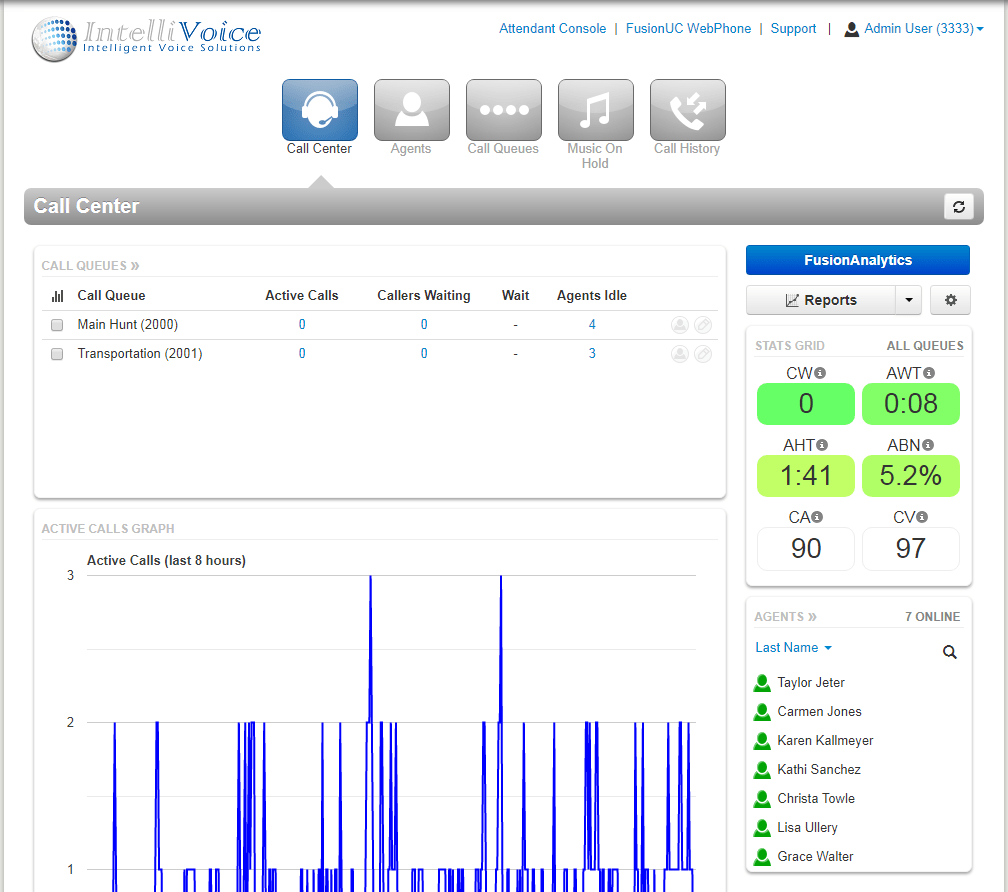Open the Attendant Console link
The height and width of the screenshot is (892, 1008).
552,29
